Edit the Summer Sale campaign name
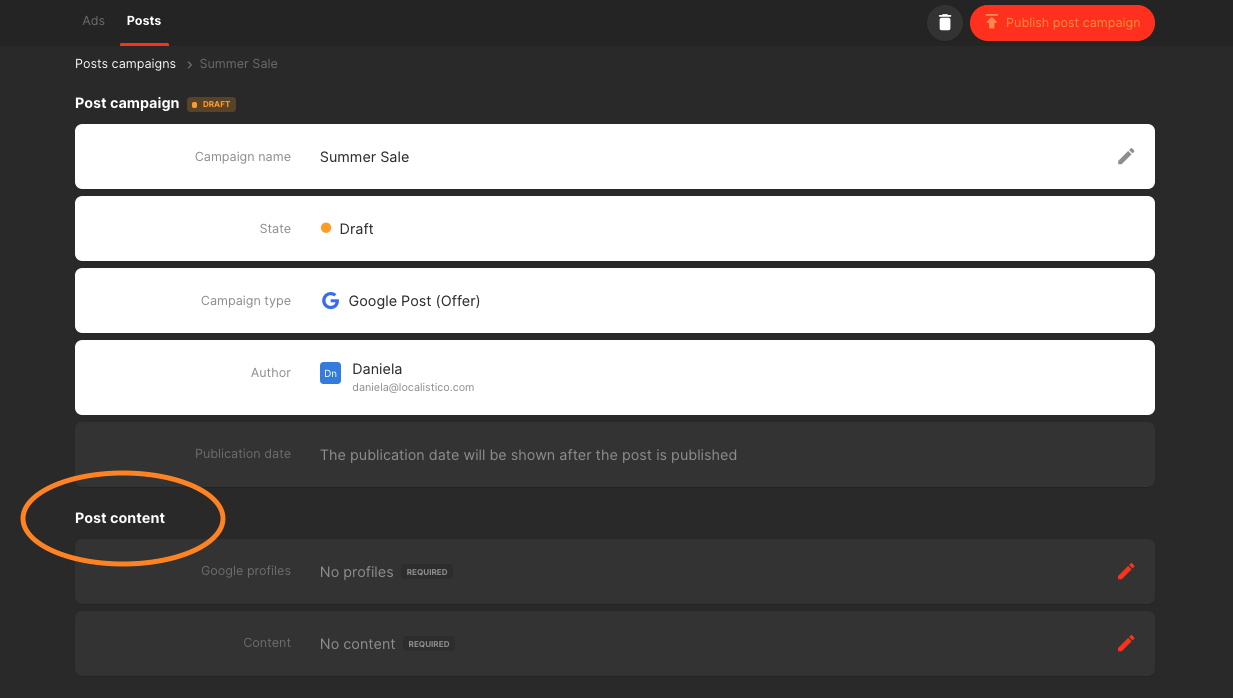1233x698 pixels. [1126, 156]
